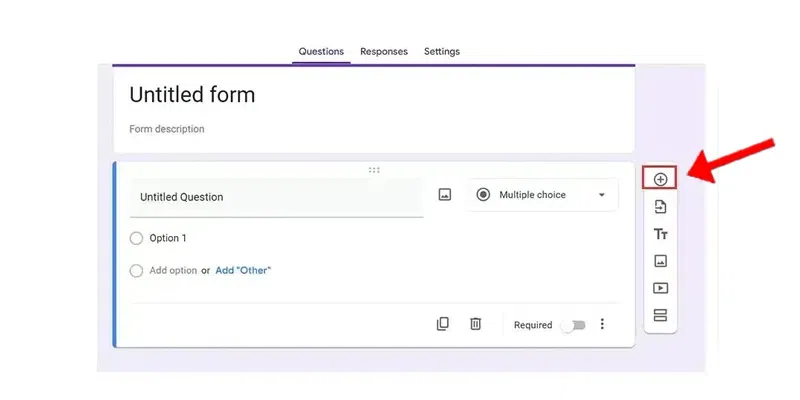
Task: Add a new section to the form
Action: click(x=660, y=315)
